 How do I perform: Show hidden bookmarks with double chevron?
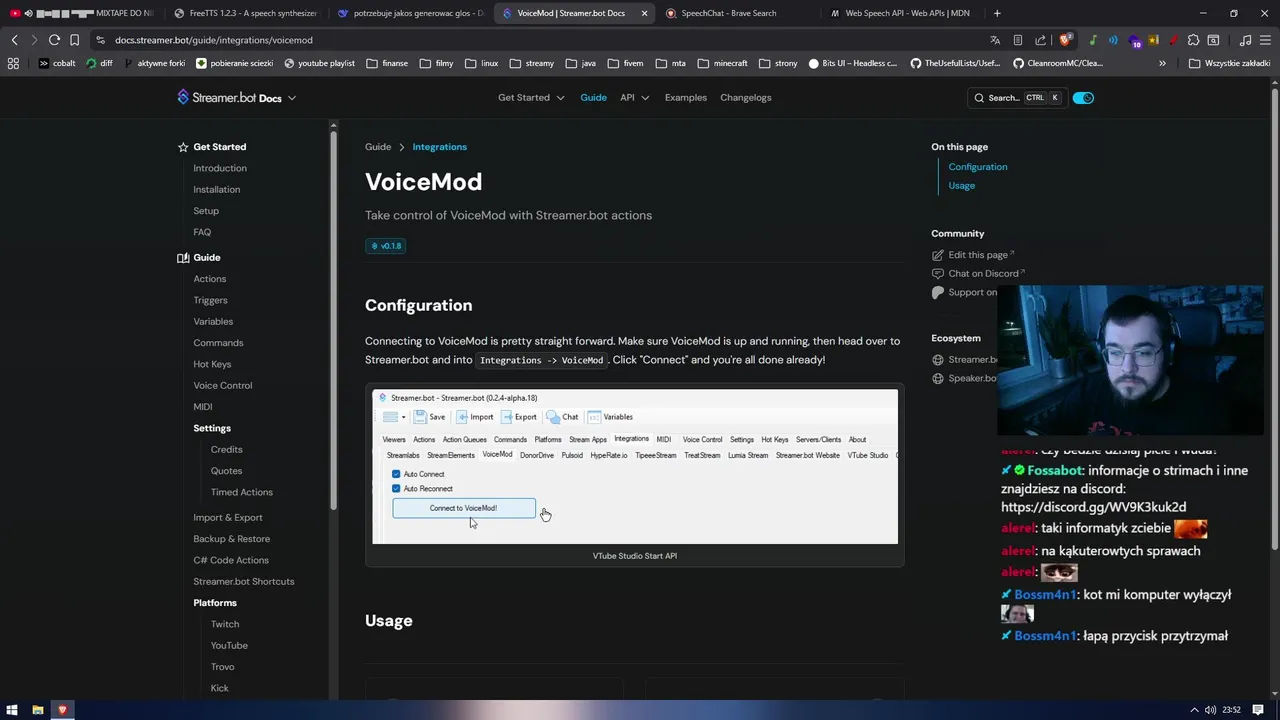click(1162, 63)
